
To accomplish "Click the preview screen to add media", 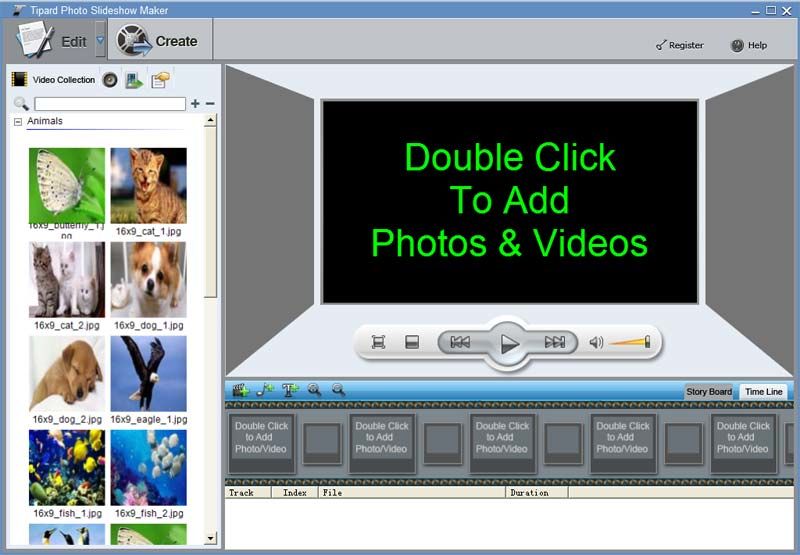I will (510, 201).
